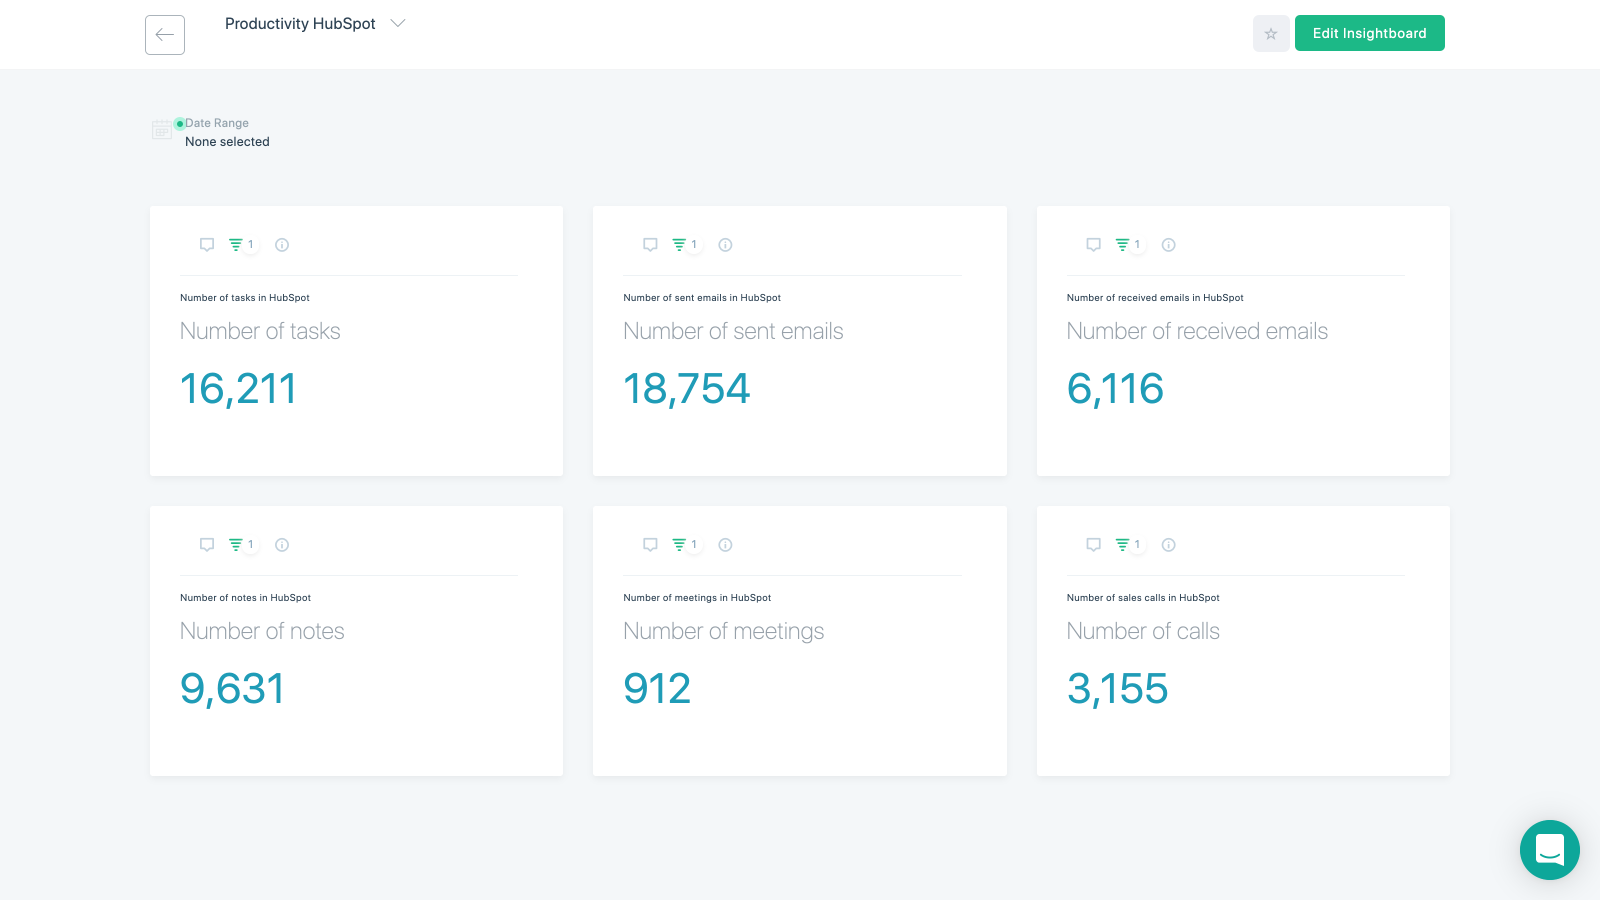Open the Date Range selector
This screenshot has height=900, width=1600.
coord(227,141)
